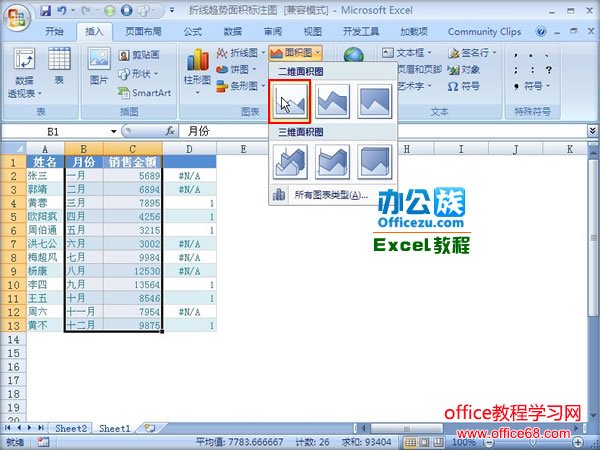Collapse the Area chart (面积图) dropdown
The height and width of the screenshot is (450, 600).
tap(295, 53)
